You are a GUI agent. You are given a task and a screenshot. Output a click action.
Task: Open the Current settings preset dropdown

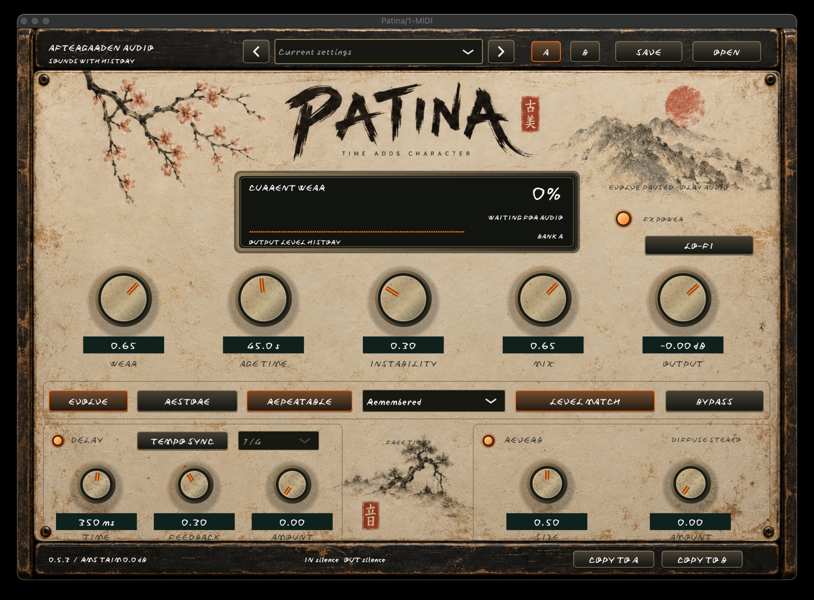pyautogui.click(x=378, y=52)
